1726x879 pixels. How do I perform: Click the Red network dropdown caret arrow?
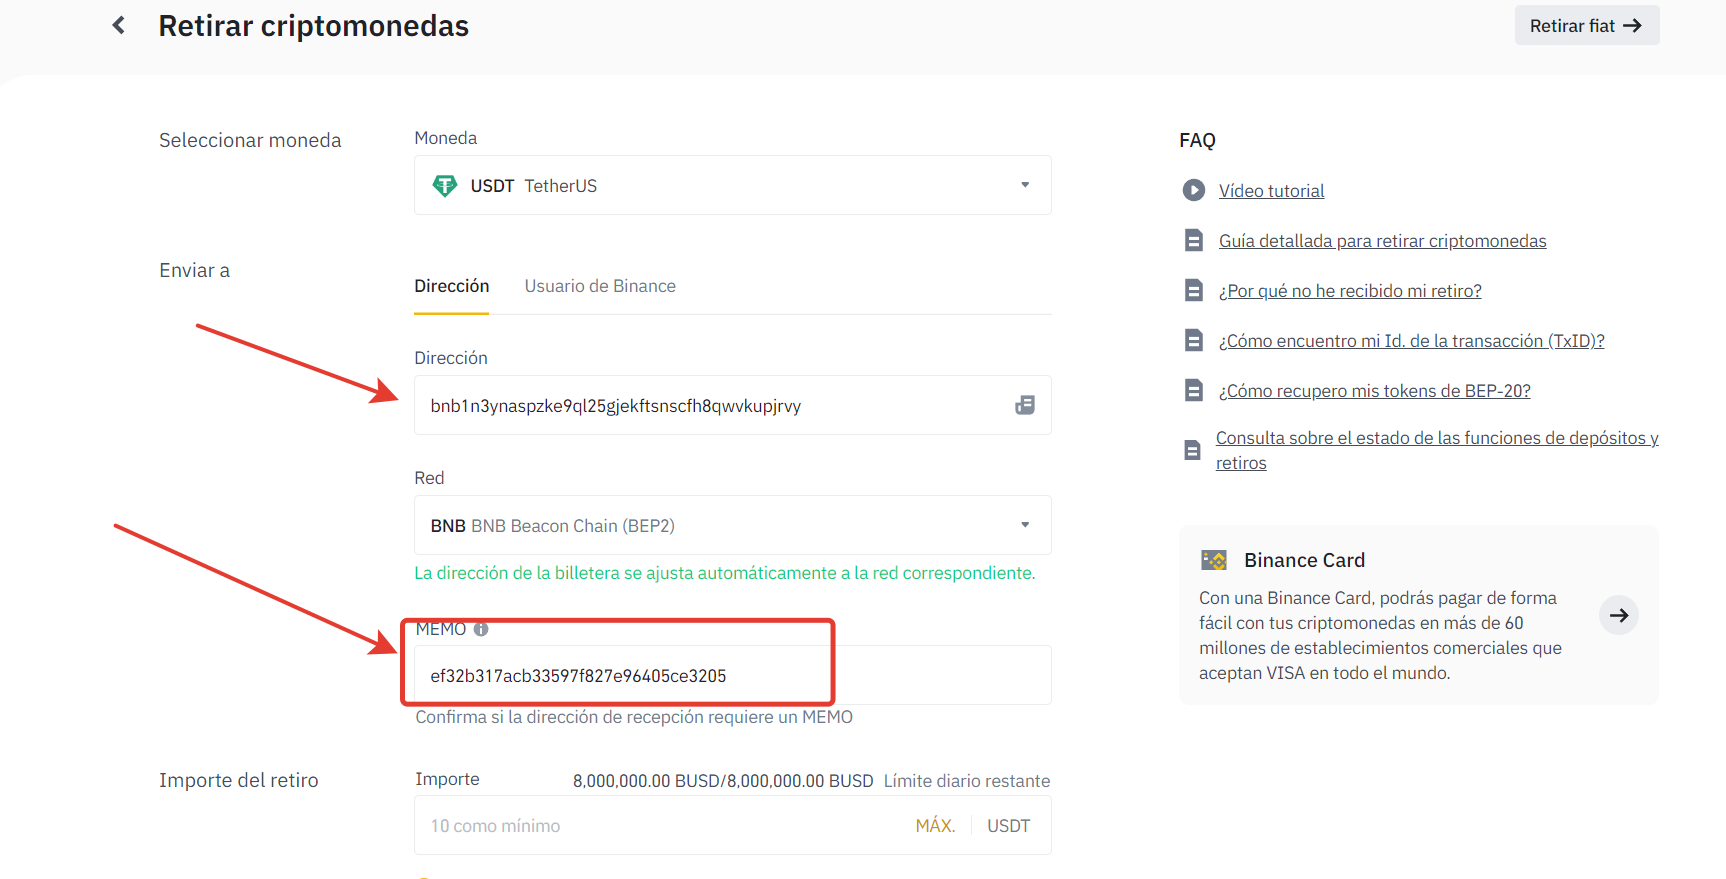(x=1025, y=525)
